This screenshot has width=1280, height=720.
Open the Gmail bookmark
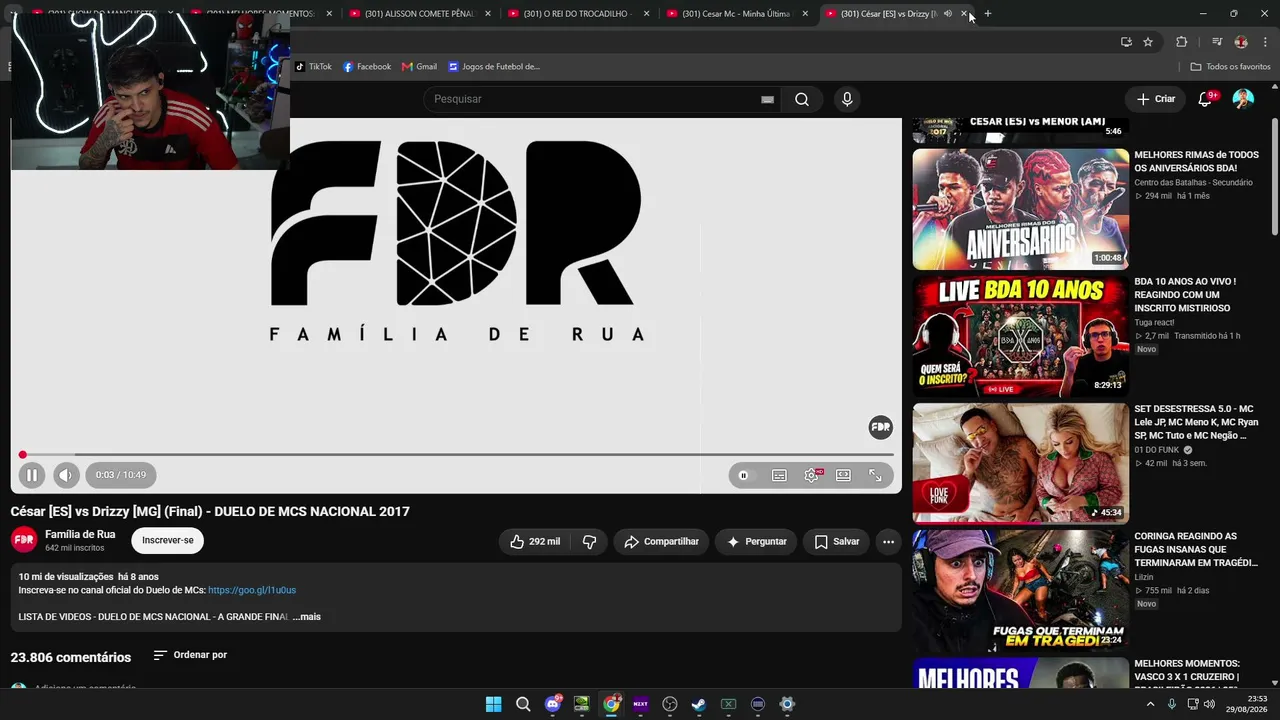pyautogui.click(x=420, y=67)
